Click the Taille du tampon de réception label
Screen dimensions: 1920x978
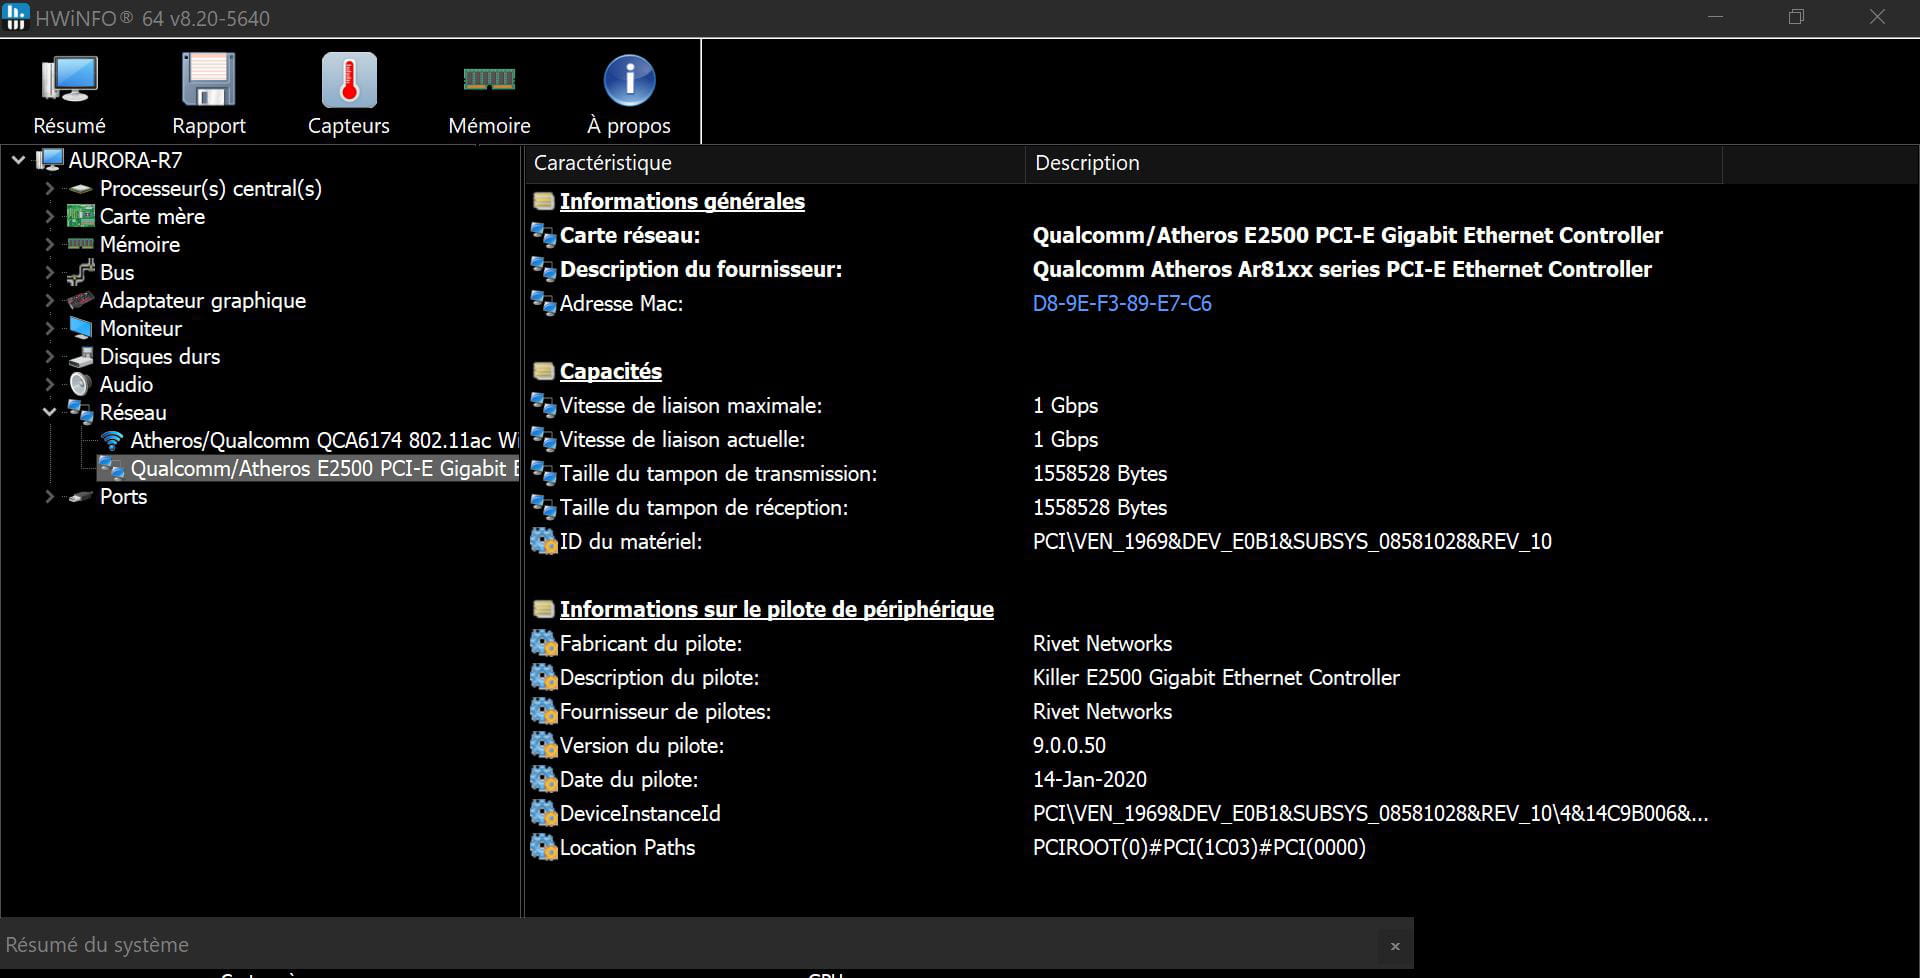click(x=704, y=507)
